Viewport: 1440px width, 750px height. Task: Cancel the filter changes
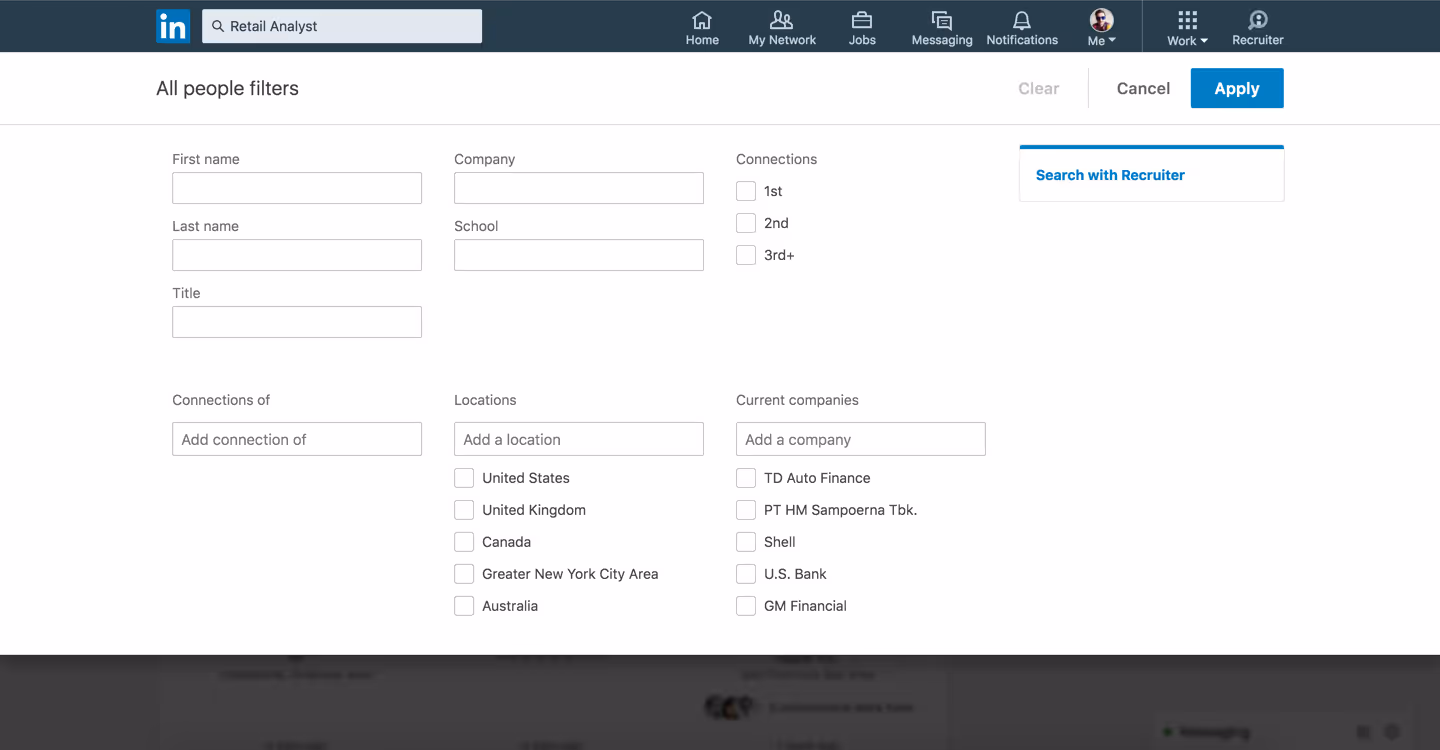1142,88
